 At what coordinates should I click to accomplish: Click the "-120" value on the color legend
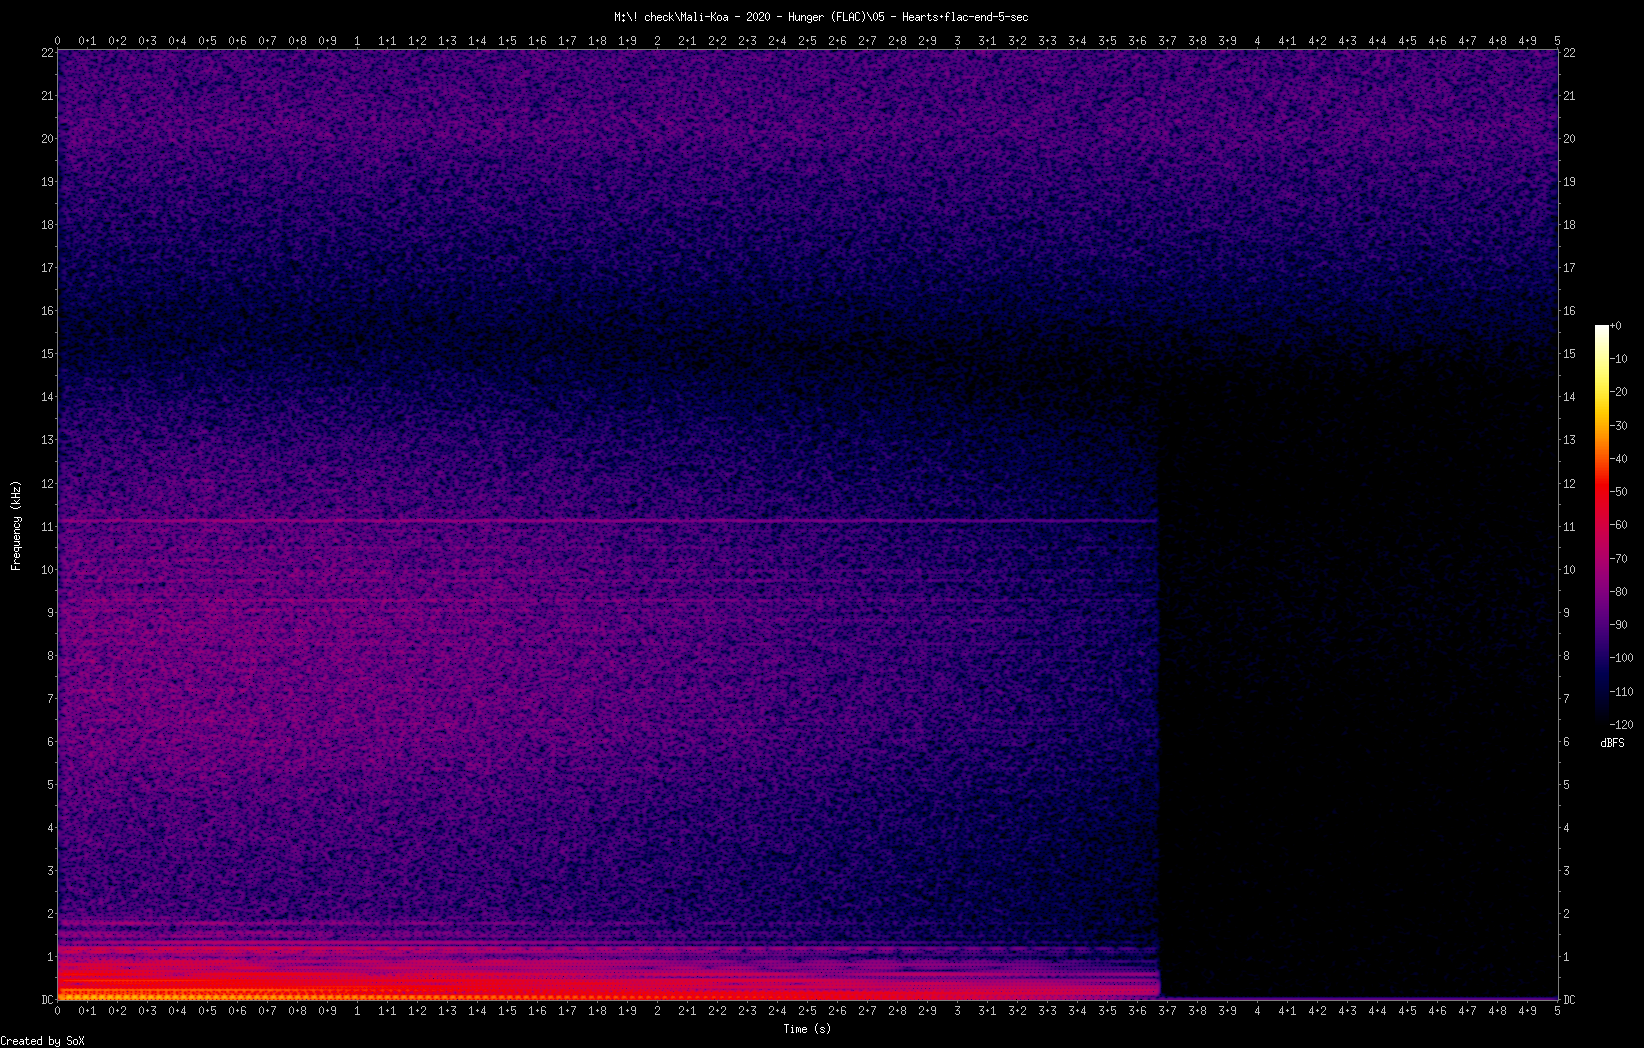pyautogui.click(x=1621, y=725)
